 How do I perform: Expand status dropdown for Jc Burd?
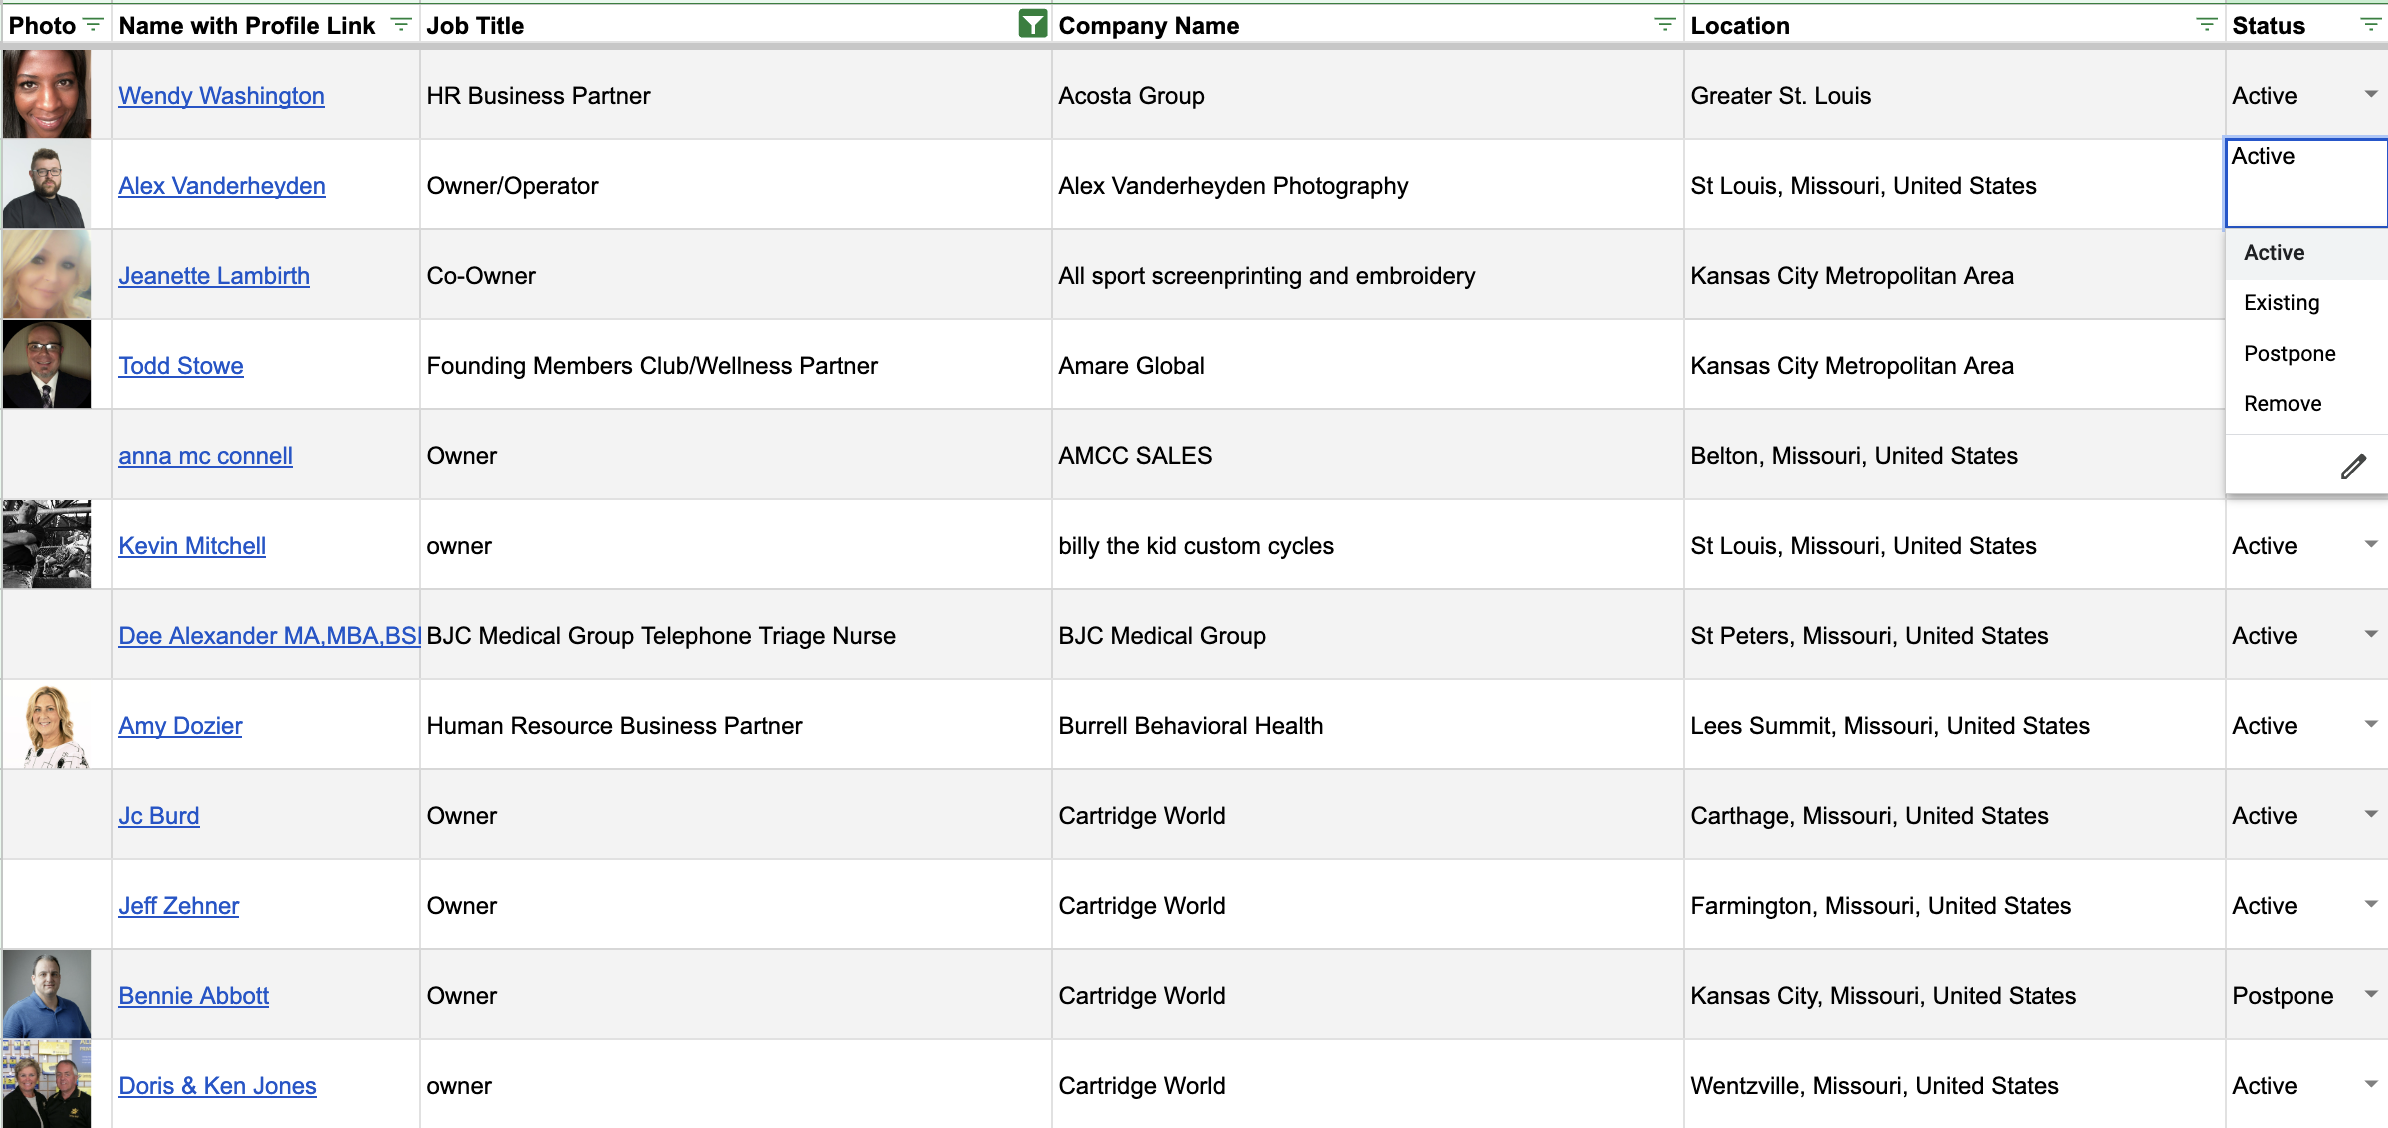(x=2370, y=815)
